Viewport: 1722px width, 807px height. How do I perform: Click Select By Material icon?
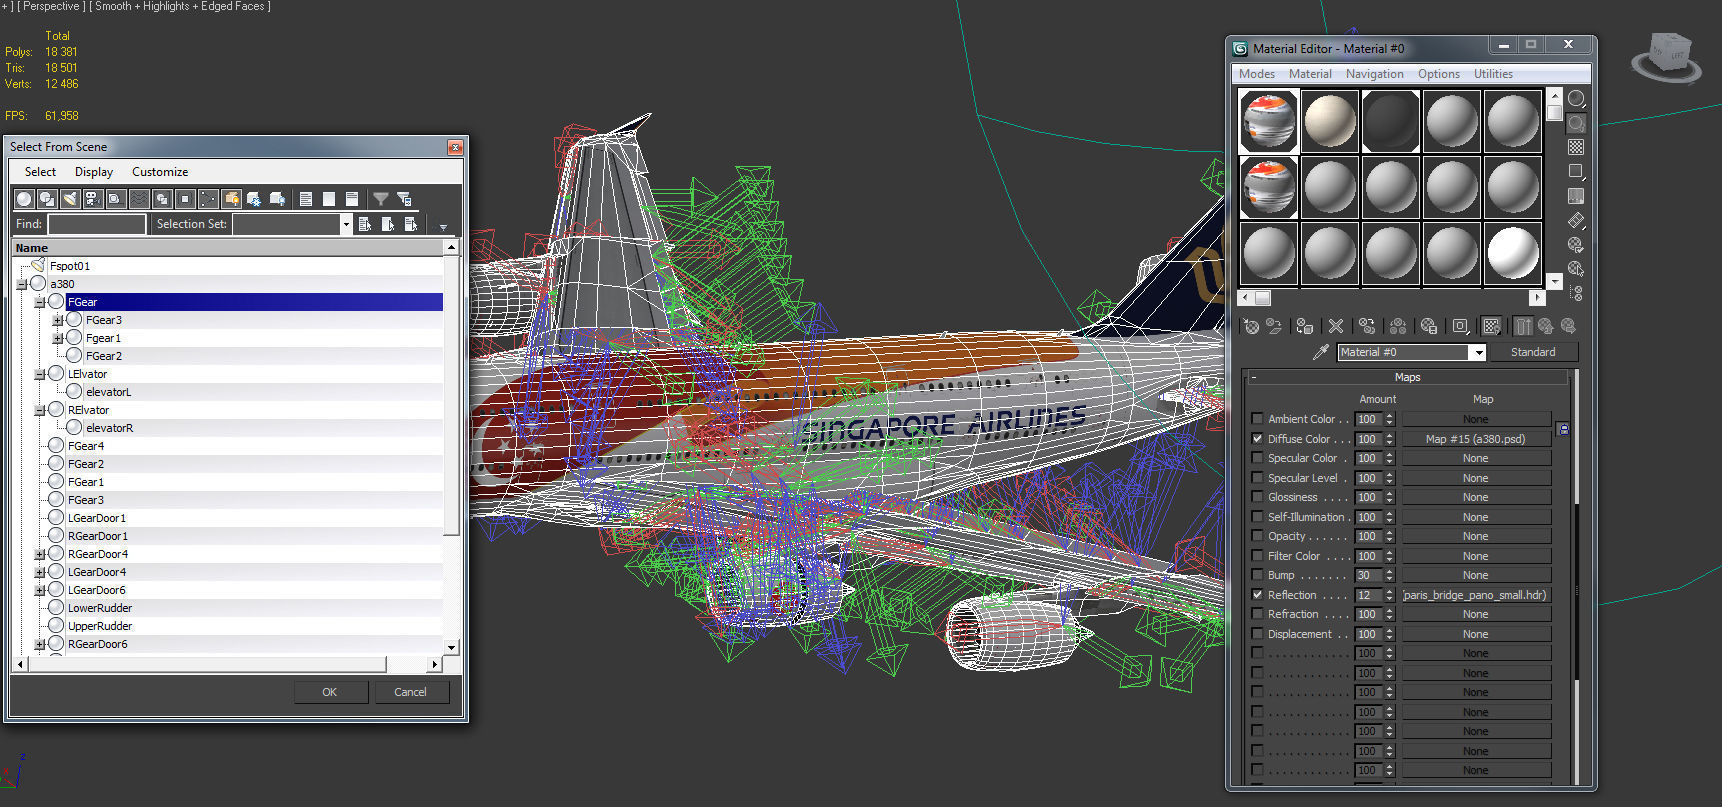tap(1576, 268)
